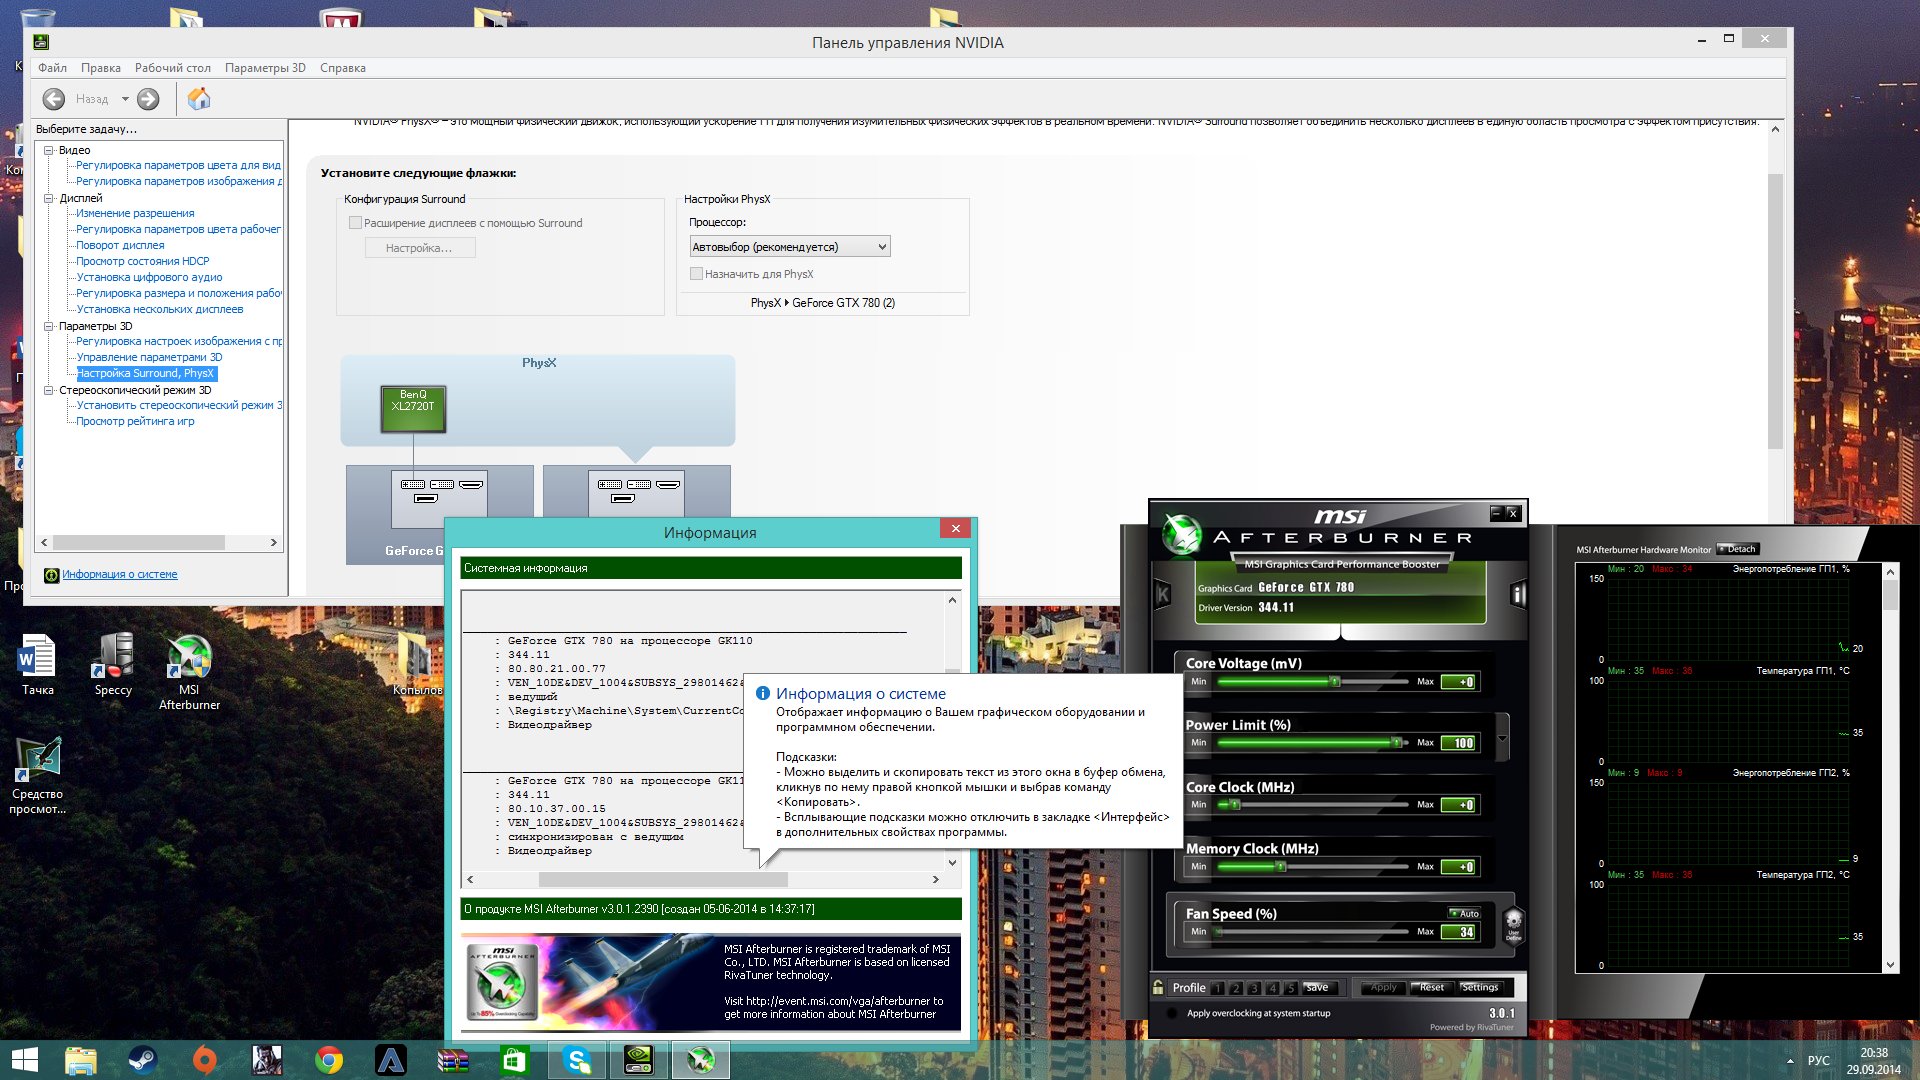Click Steam icon in taskbar
Image resolution: width=1920 pixels, height=1080 pixels.
coord(142,1060)
